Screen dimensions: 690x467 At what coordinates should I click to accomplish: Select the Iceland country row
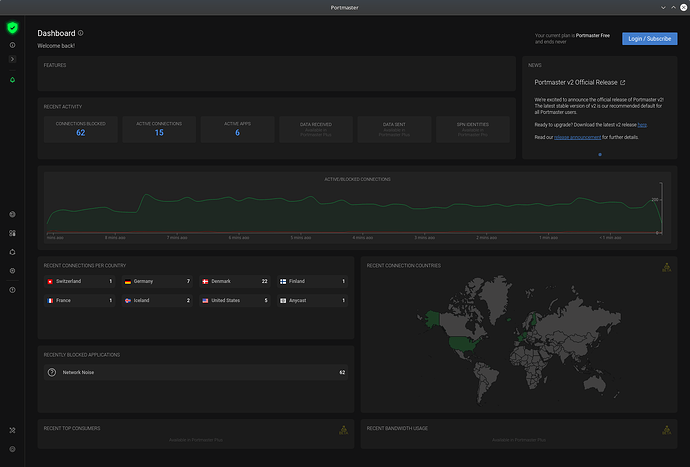click(157, 301)
